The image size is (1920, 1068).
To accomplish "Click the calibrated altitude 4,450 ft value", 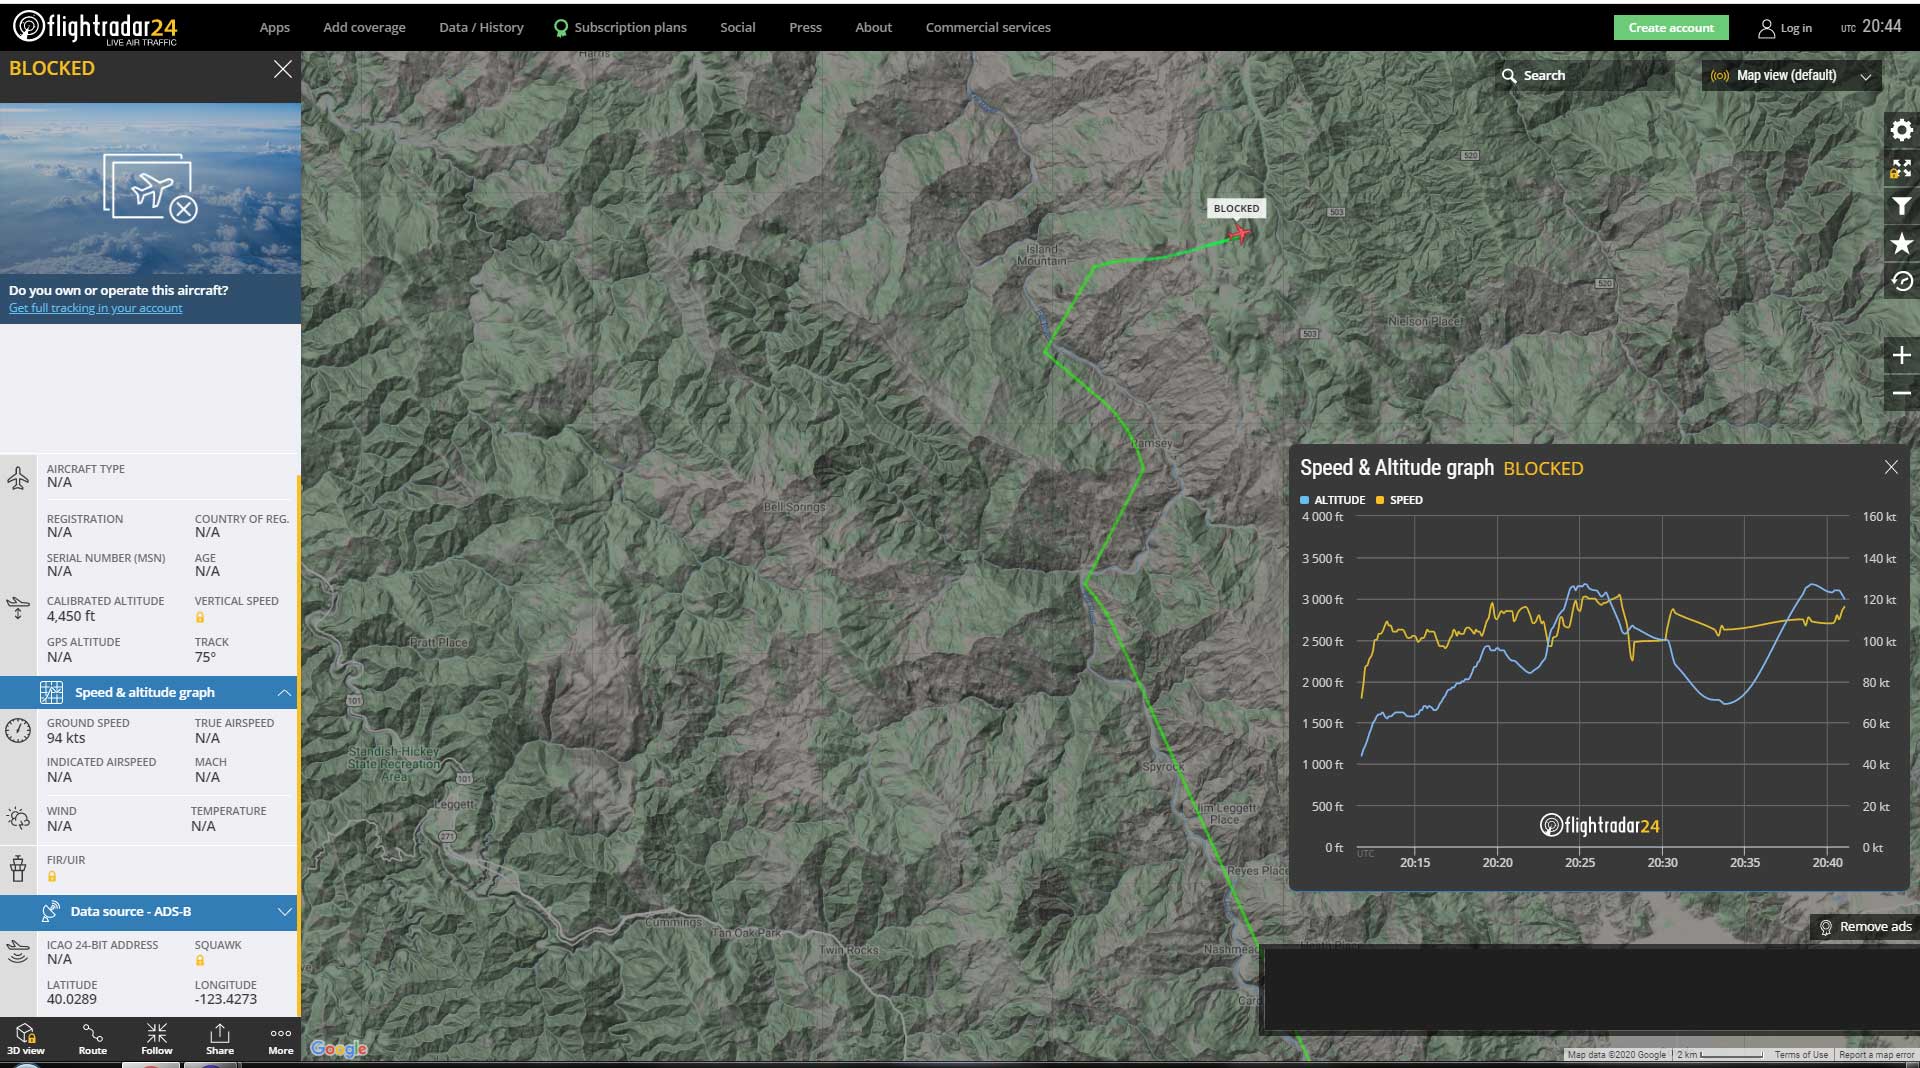I will 71,616.
